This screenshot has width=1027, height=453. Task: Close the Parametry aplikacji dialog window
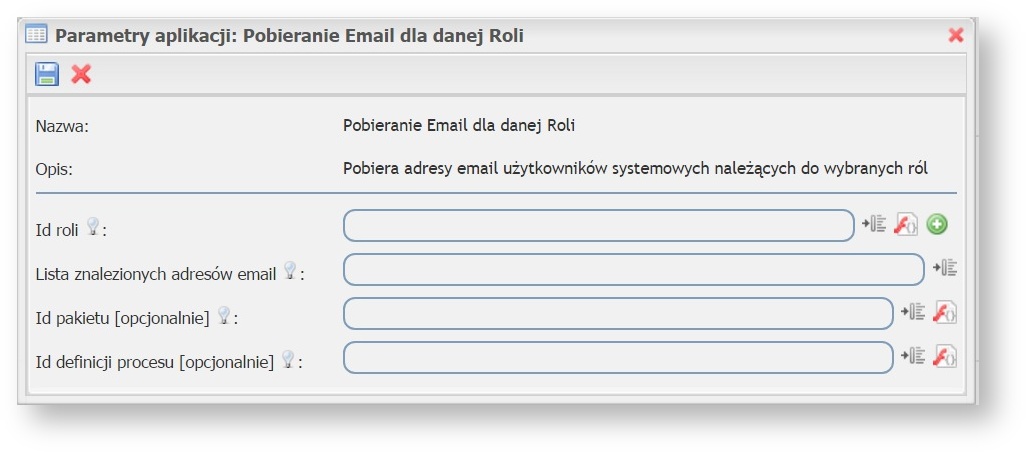955,35
